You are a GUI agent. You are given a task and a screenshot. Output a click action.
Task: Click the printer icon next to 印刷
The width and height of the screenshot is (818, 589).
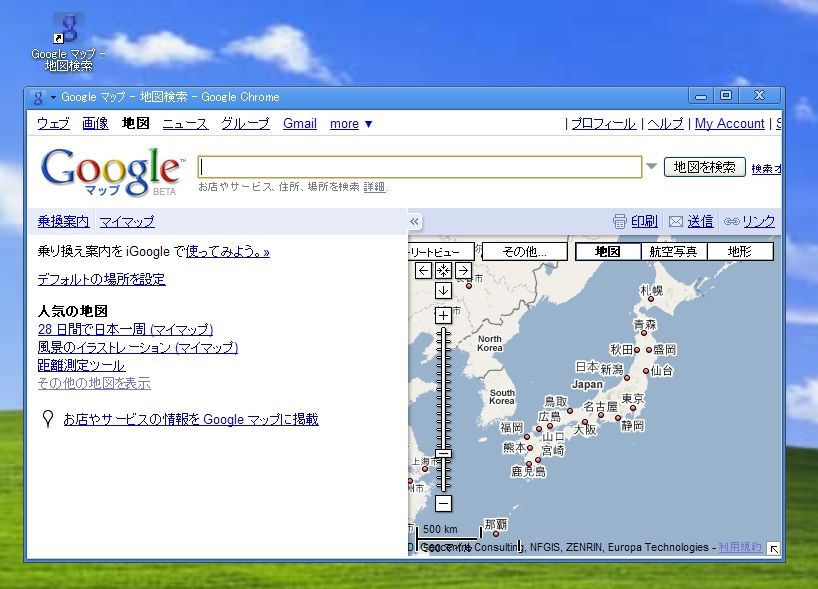coord(619,222)
